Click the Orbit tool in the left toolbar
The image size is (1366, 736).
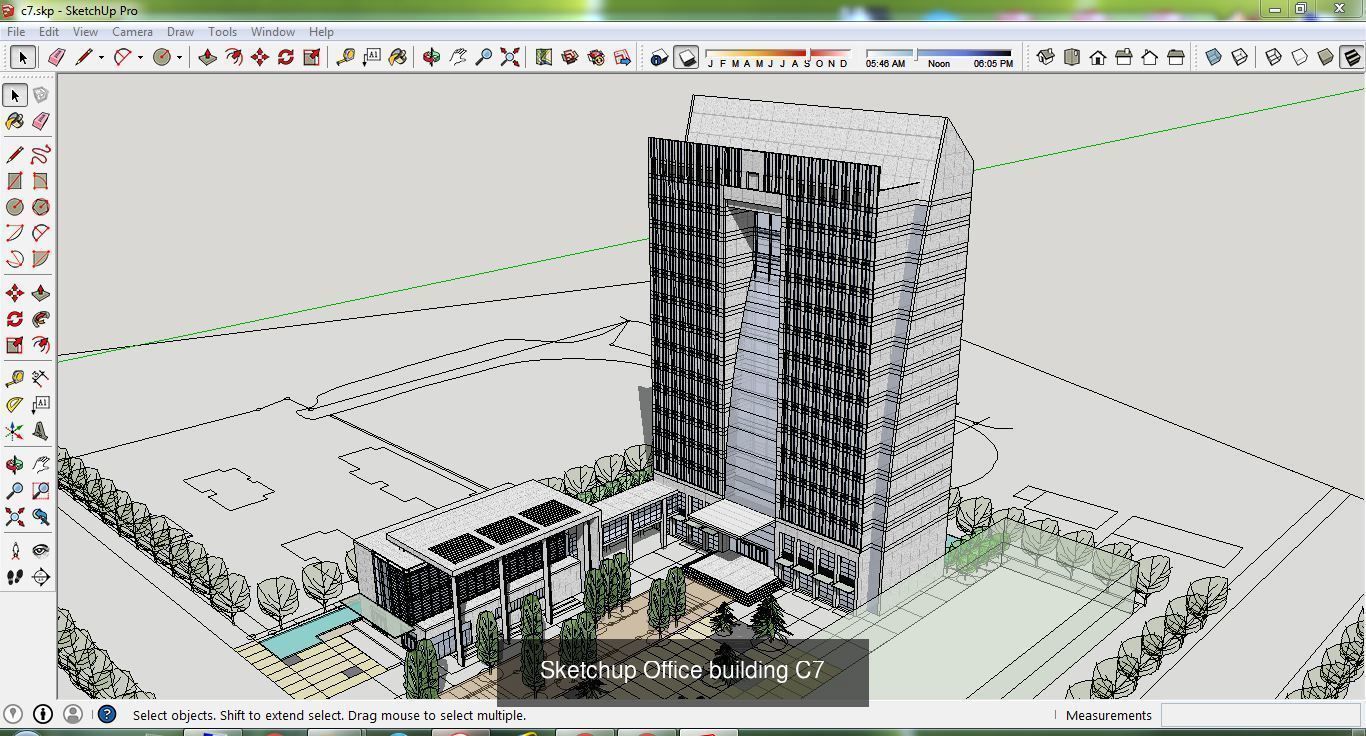(x=15, y=465)
